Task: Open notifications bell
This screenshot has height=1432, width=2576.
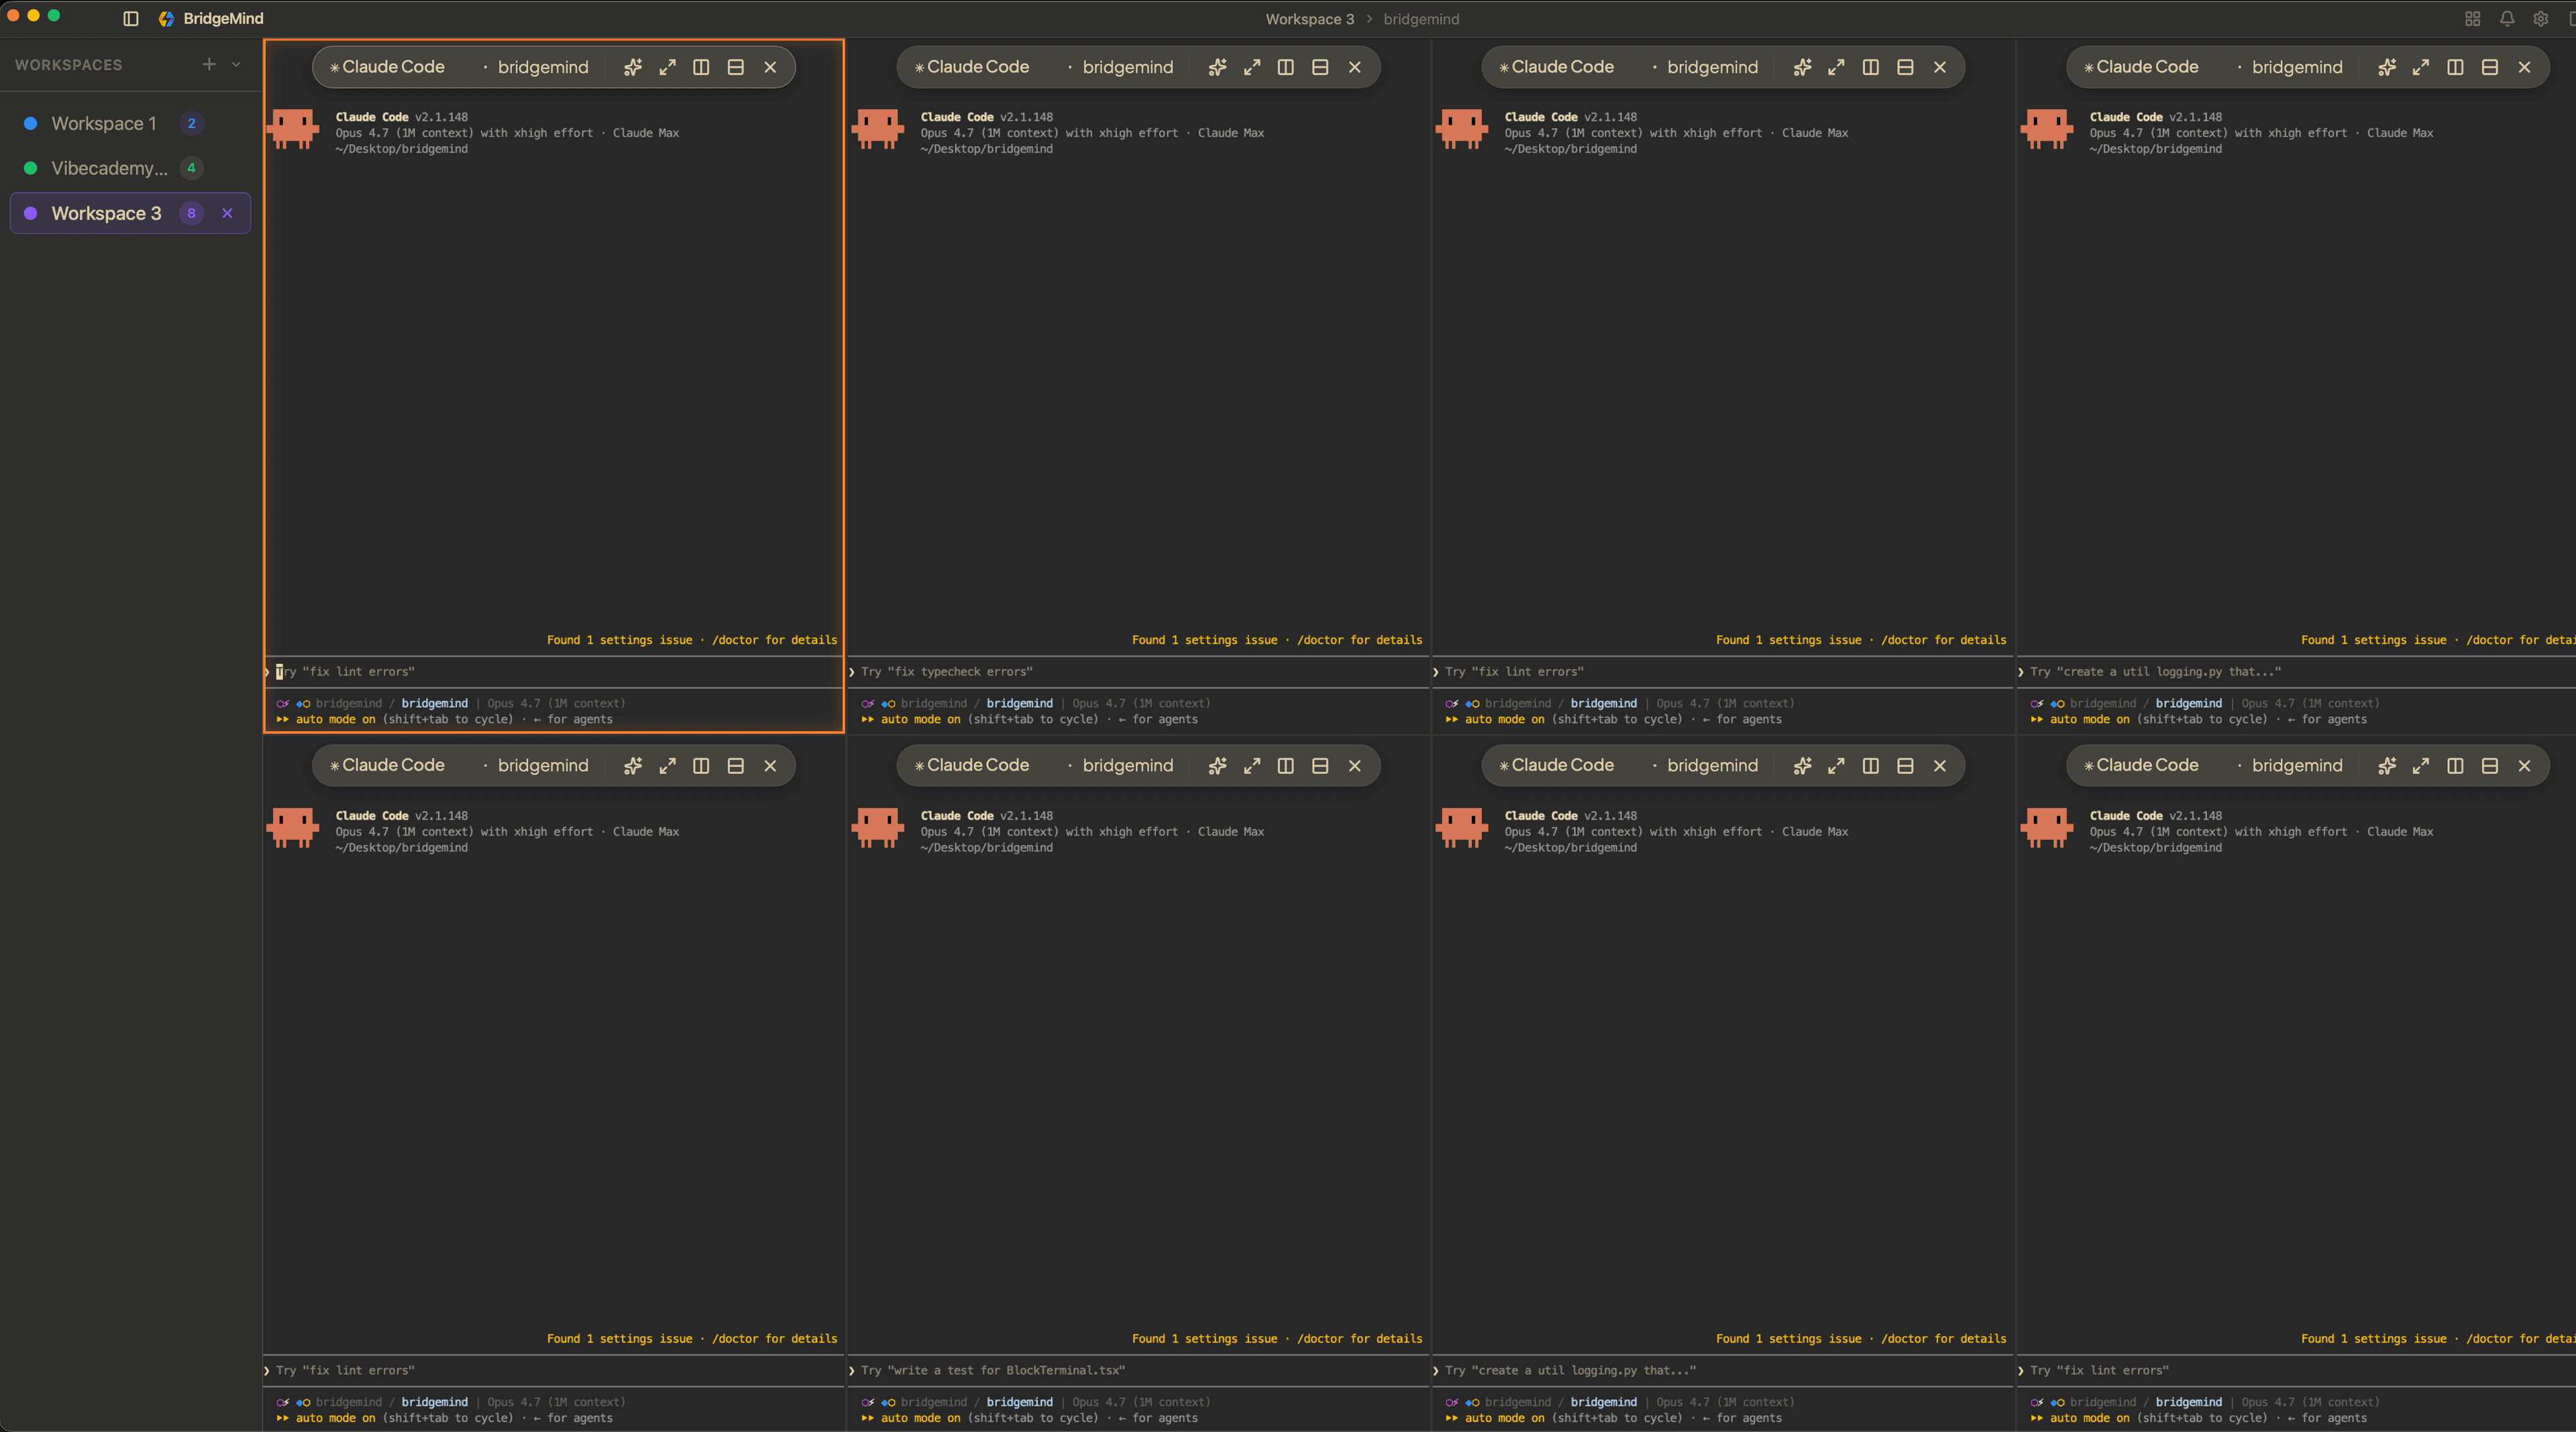Action: click(x=2507, y=19)
